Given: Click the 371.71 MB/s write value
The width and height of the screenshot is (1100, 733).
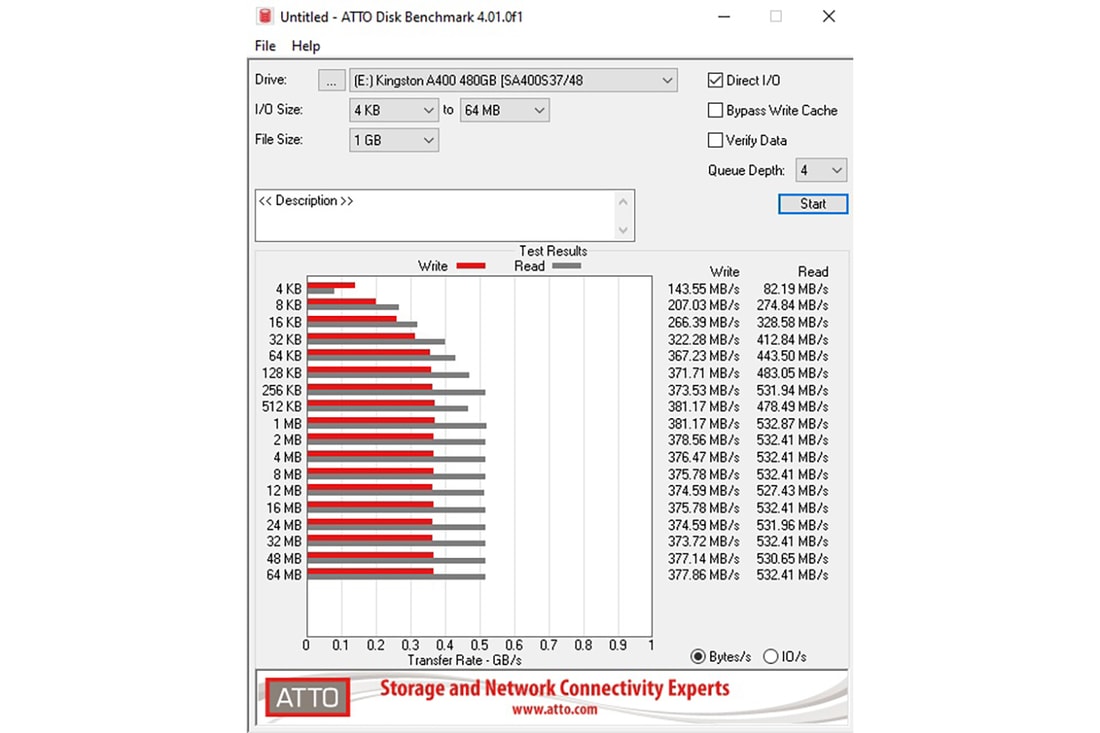Looking at the screenshot, I should [x=703, y=373].
